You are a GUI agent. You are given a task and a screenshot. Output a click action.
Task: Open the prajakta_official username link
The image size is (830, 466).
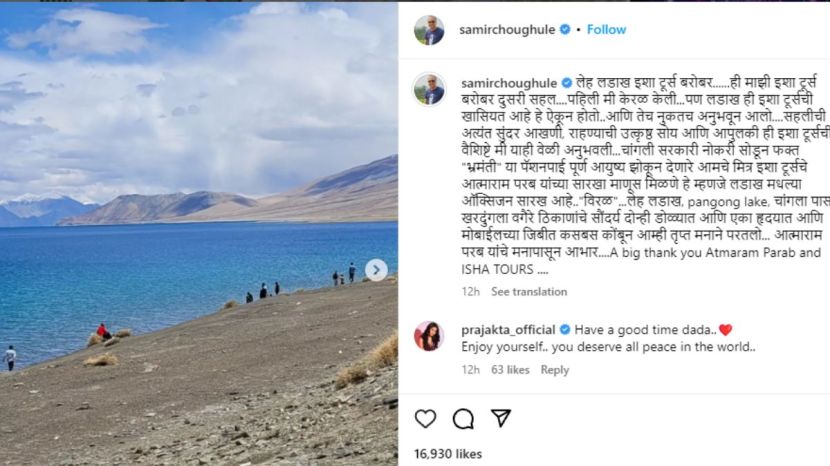(508, 330)
